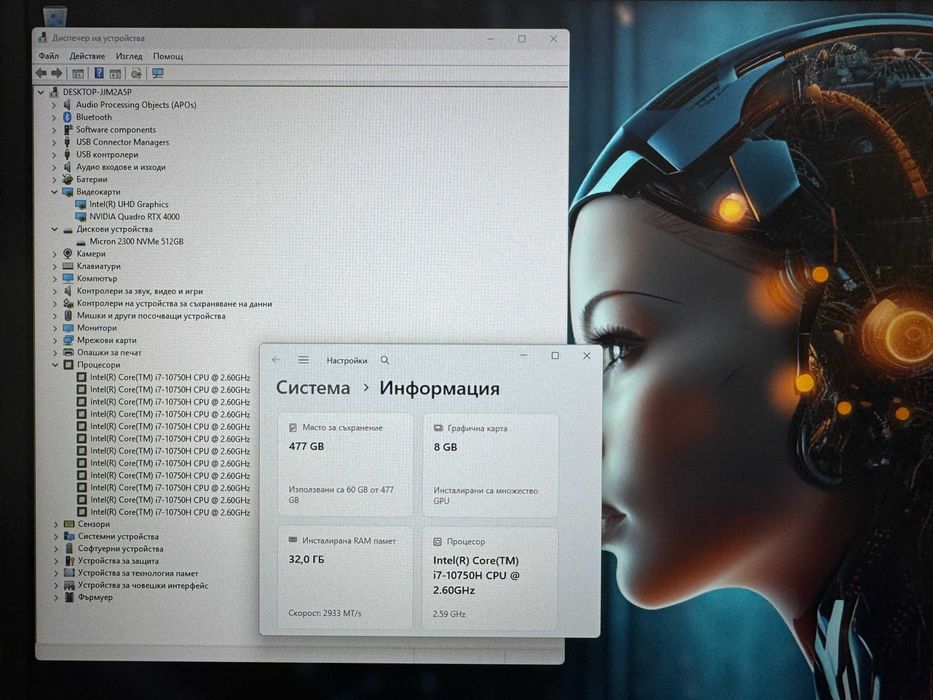Screen dimensions: 933x700
Task: Click the Инсталирана RAM памет icon
Action: 293,540
